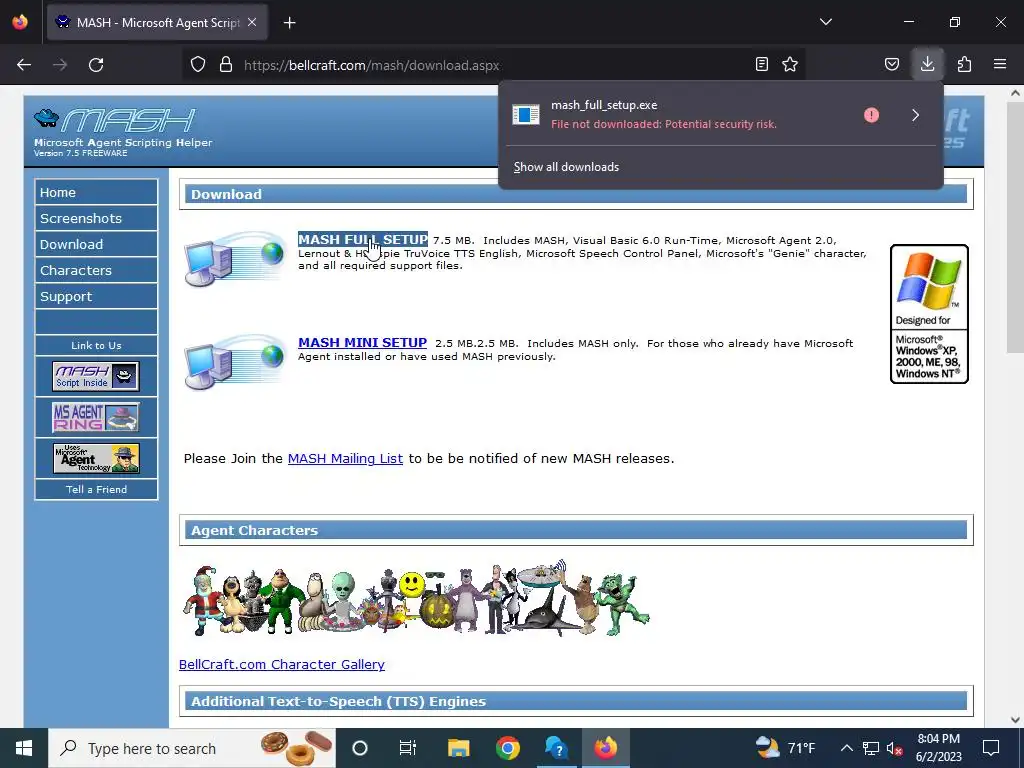The width and height of the screenshot is (1024, 768).
Task: Open the Download sidebar link
Action: (x=96, y=245)
